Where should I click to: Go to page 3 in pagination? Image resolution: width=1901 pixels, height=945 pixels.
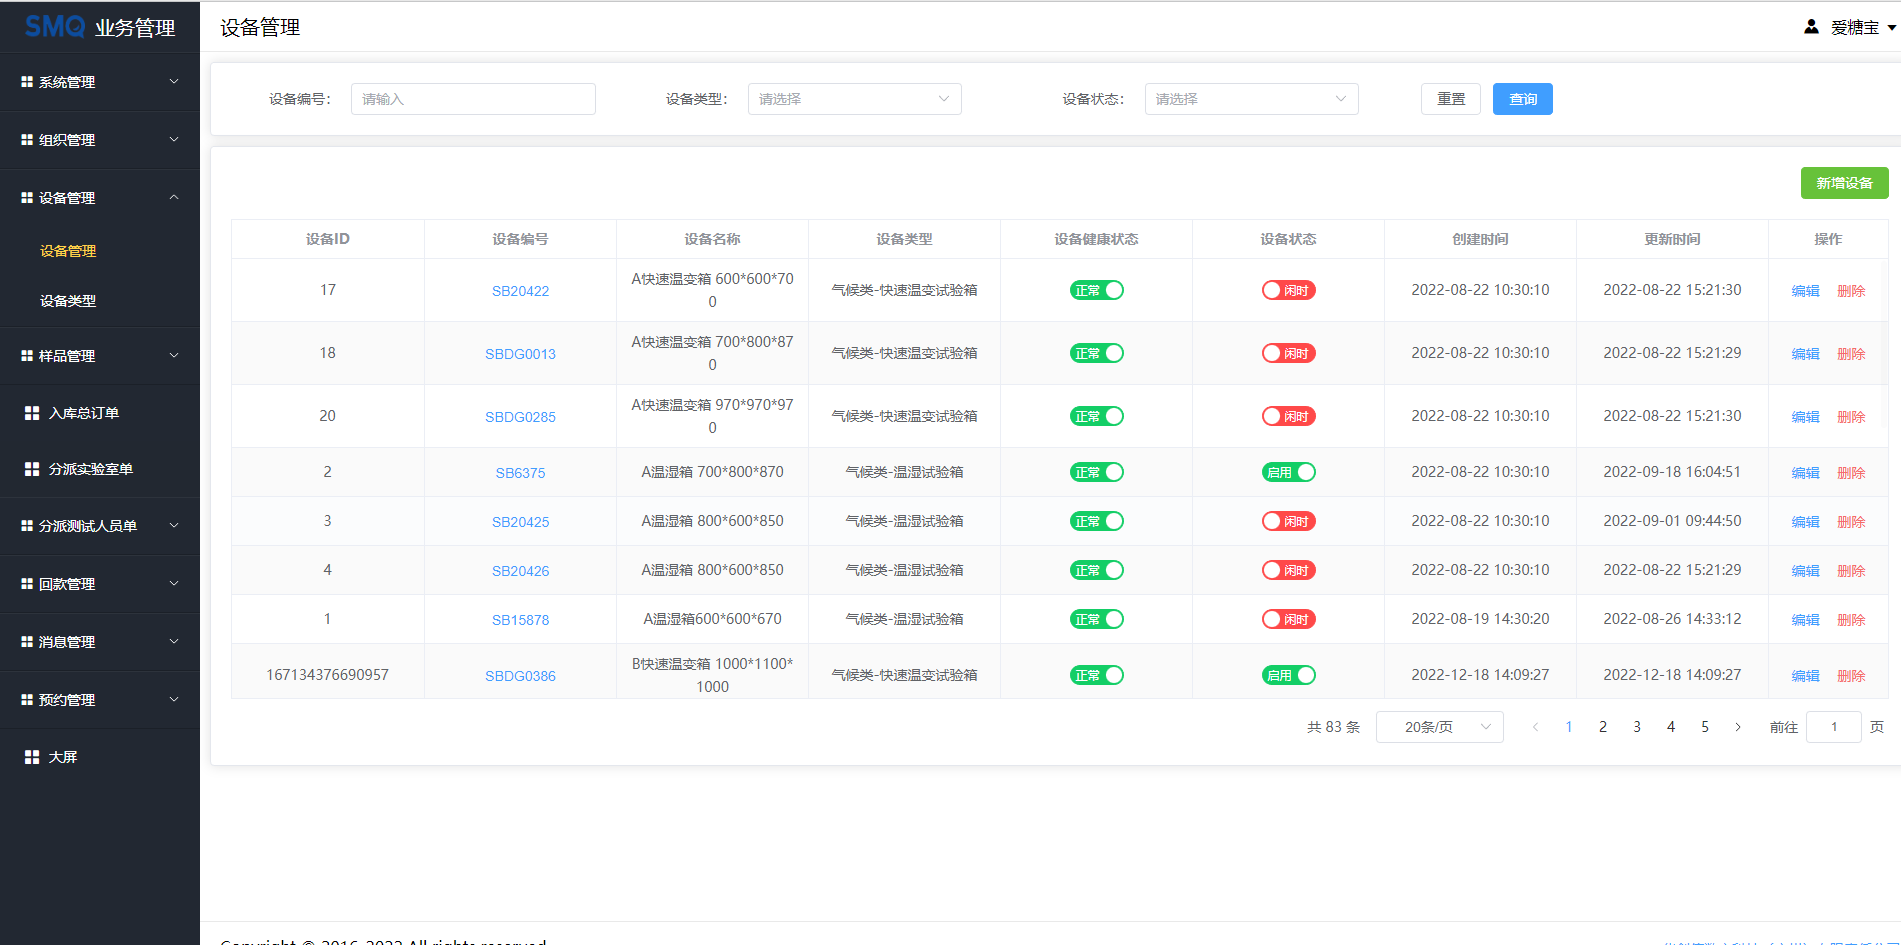point(1637,727)
